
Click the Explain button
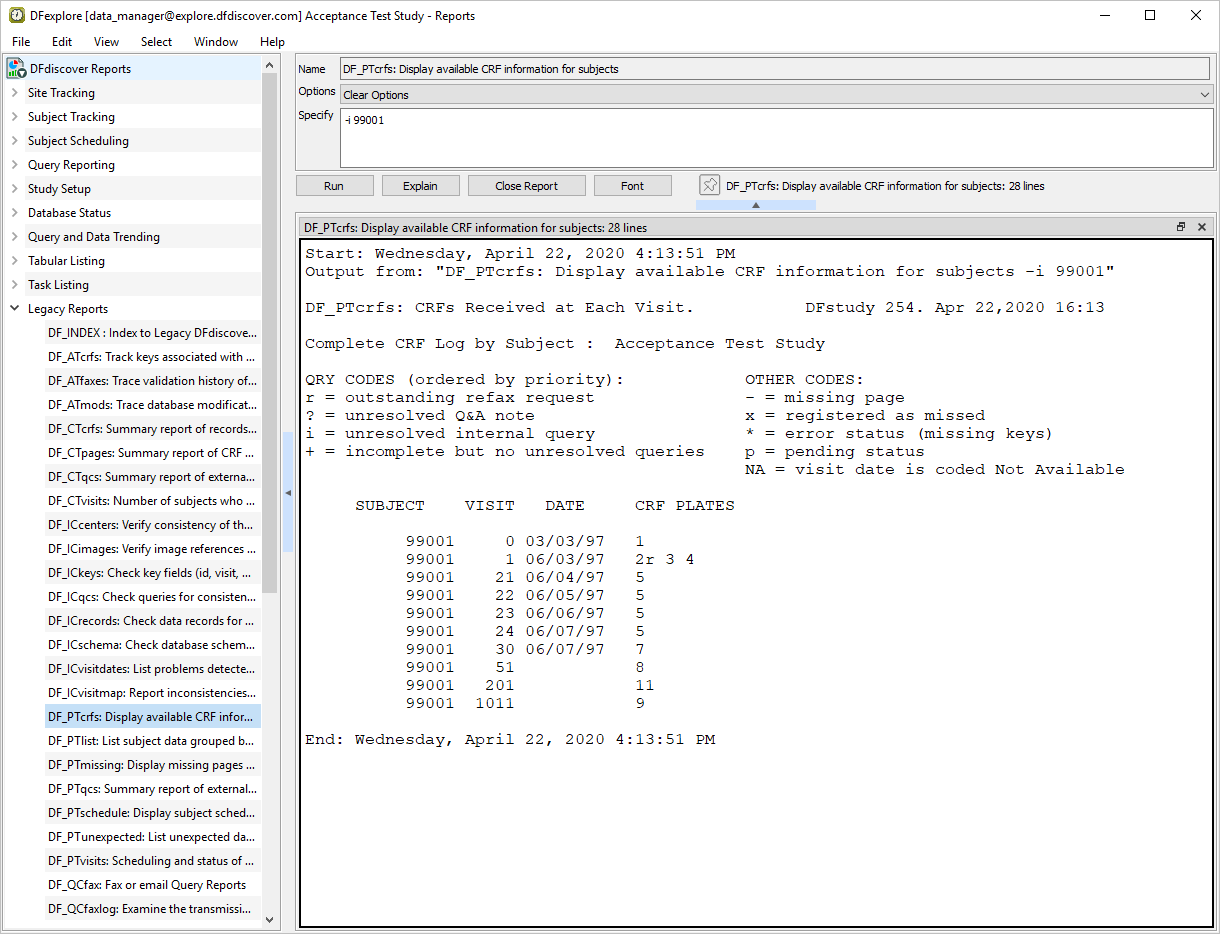click(x=420, y=186)
